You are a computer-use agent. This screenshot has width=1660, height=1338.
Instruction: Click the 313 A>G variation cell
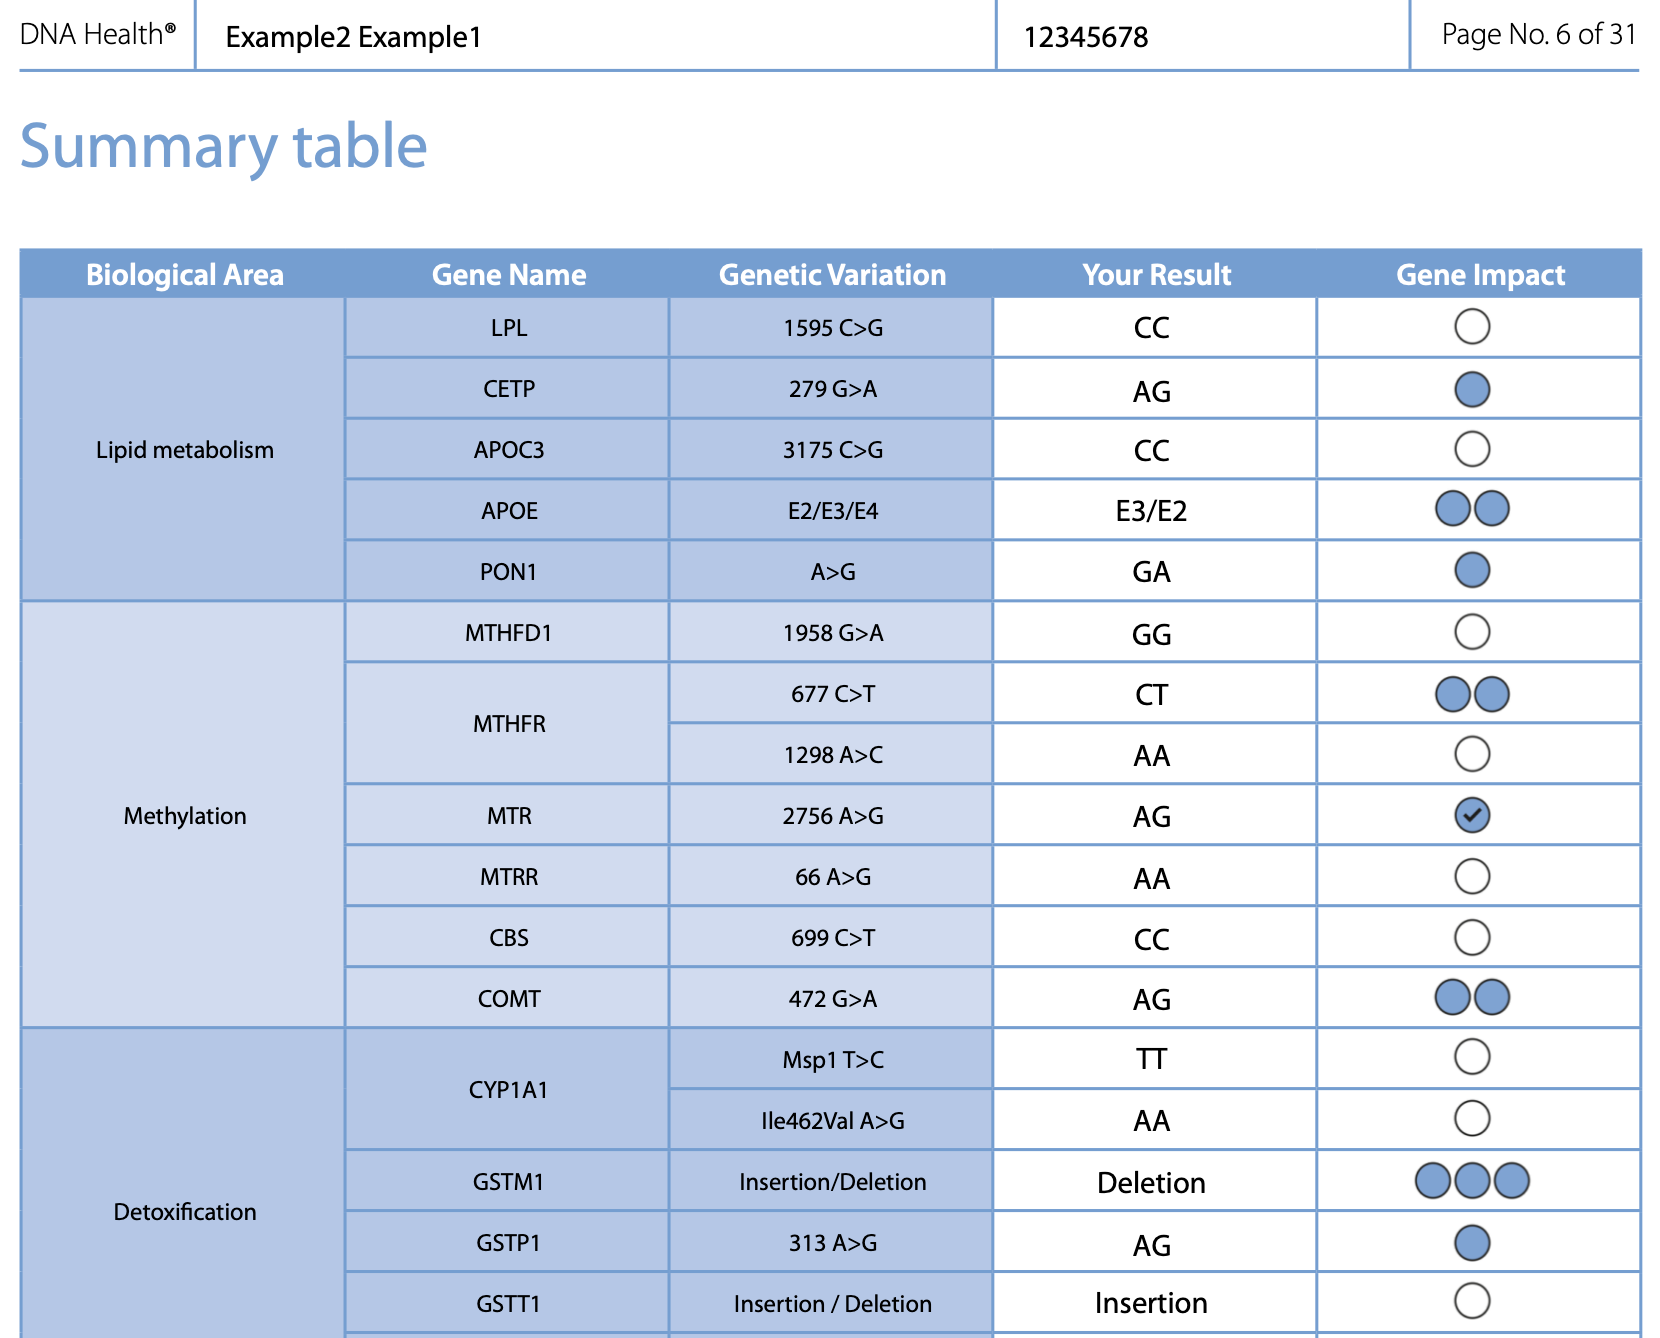[x=832, y=1243]
